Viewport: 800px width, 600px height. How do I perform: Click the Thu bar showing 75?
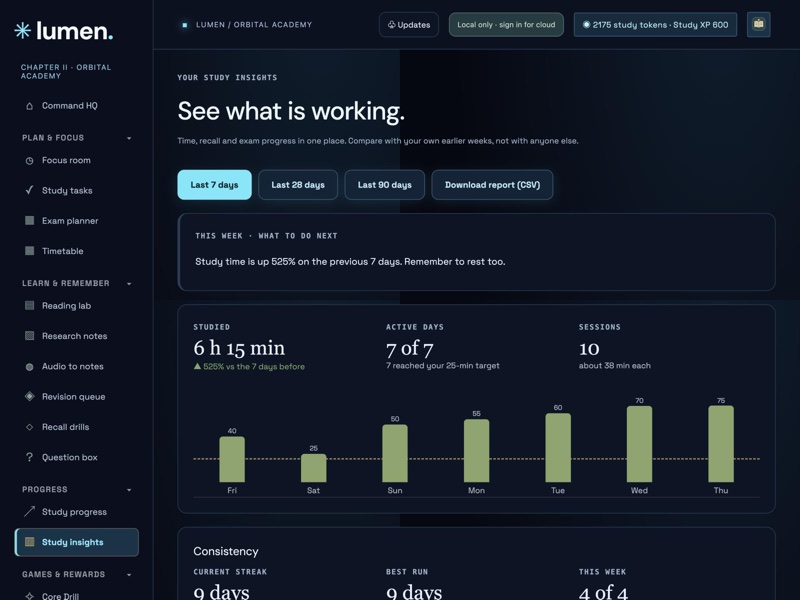click(721, 444)
